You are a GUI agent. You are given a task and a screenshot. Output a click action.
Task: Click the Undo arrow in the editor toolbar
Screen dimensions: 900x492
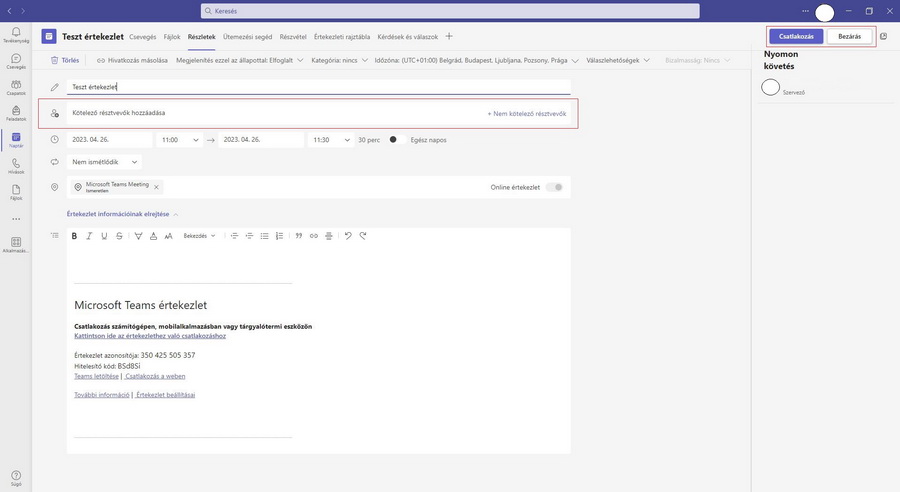pyautogui.click(x=347, y=236)
